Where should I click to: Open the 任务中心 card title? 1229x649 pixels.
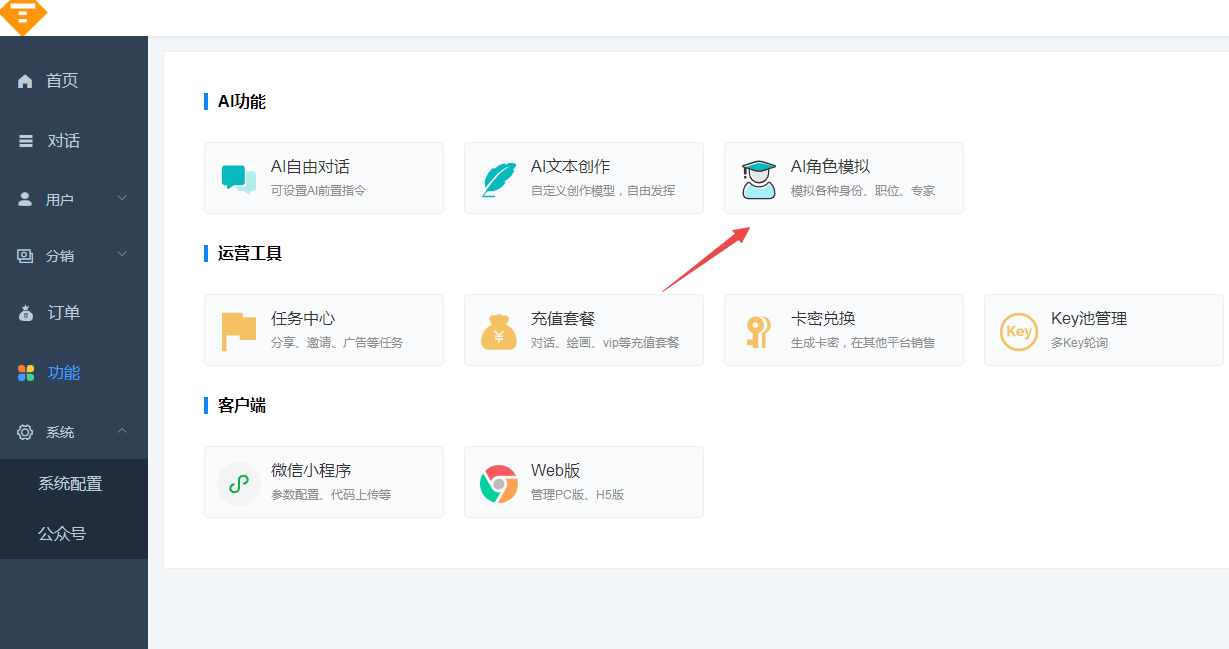(303, 319)
